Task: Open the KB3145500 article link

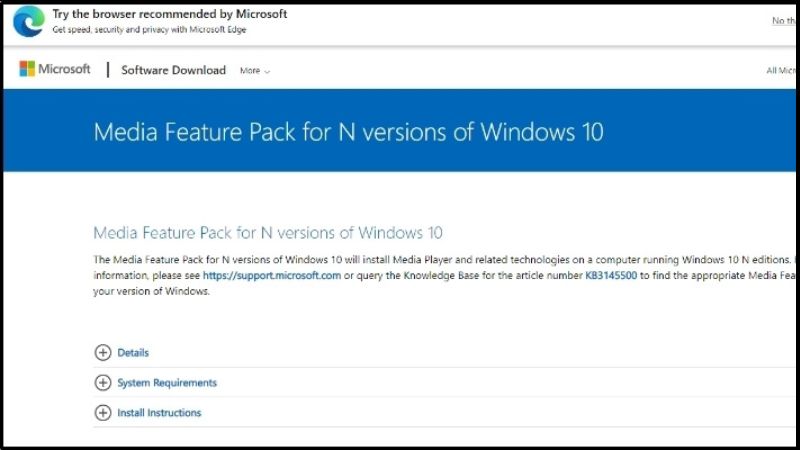Action: 611,276
